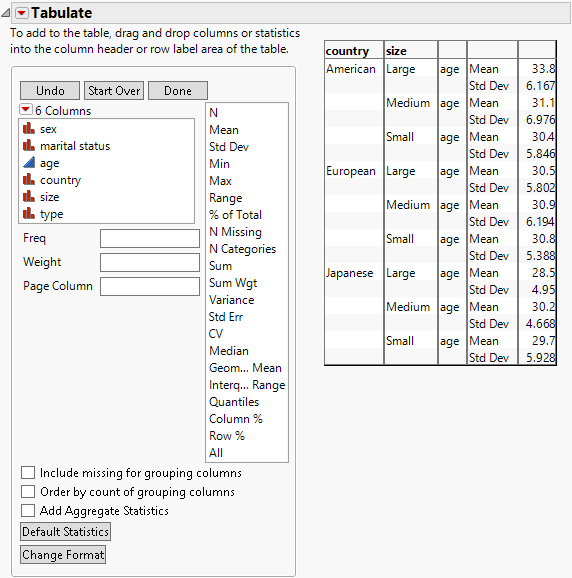
Task: Click the Change Format button
Action: pos(63,554)
